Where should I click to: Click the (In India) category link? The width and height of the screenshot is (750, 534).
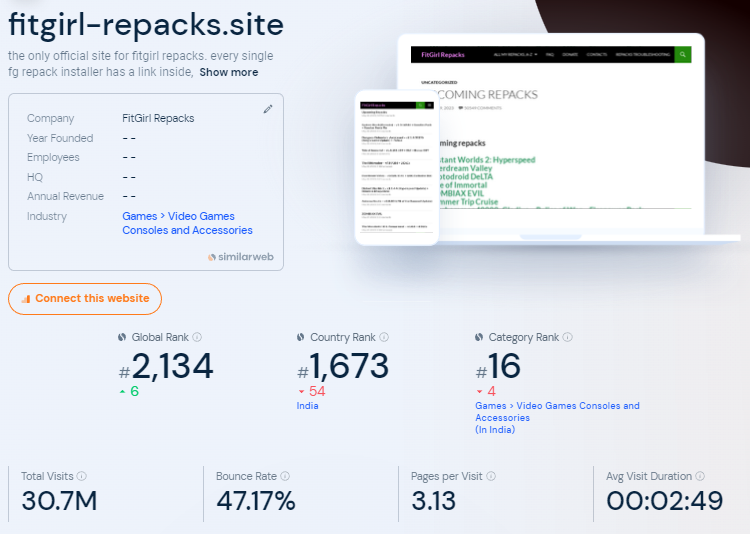point(495,430)
